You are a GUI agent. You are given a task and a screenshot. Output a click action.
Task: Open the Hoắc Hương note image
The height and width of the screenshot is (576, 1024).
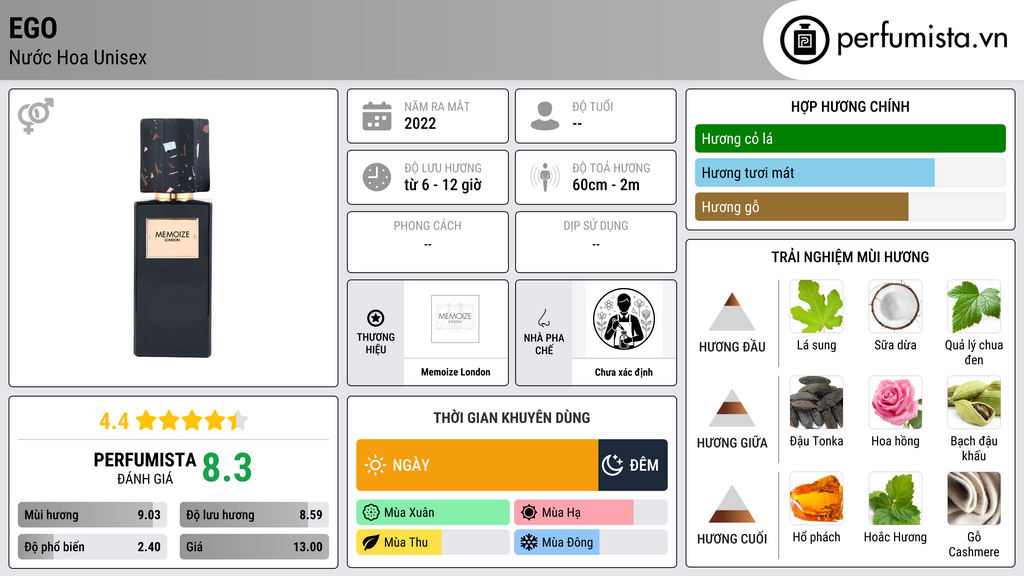pos(895,498)
